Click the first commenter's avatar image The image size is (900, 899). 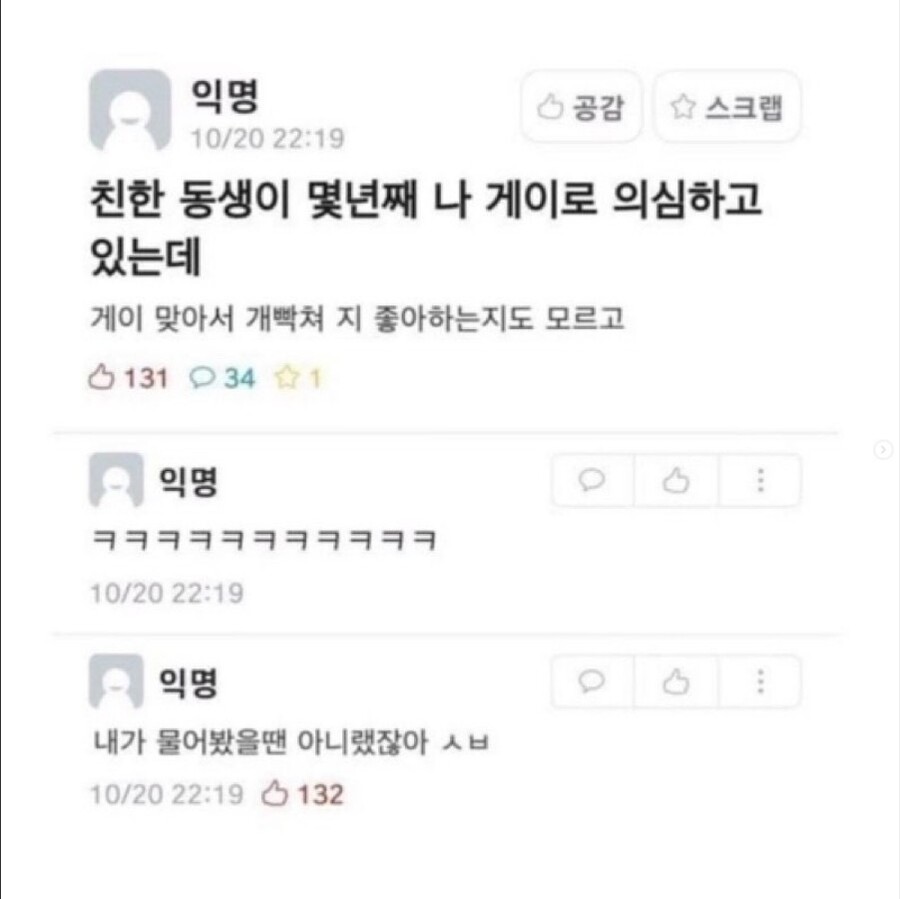(116, 480)
